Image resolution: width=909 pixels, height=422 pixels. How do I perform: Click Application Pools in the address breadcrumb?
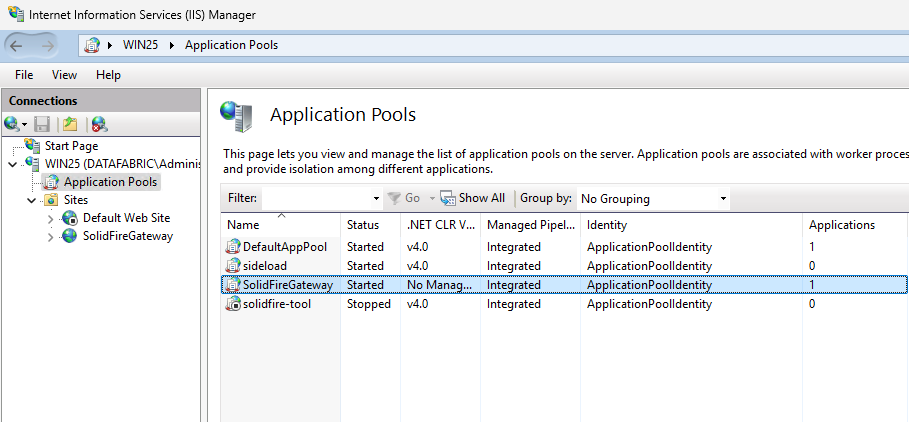[x=231, y=45]
